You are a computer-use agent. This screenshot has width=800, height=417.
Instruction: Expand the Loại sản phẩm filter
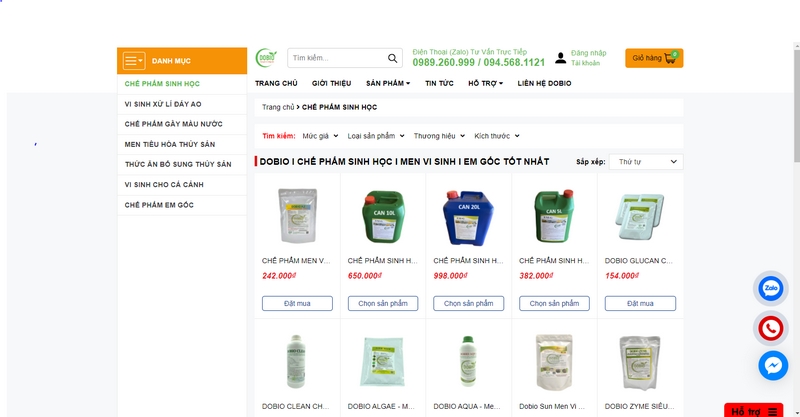tap(376, 135)
